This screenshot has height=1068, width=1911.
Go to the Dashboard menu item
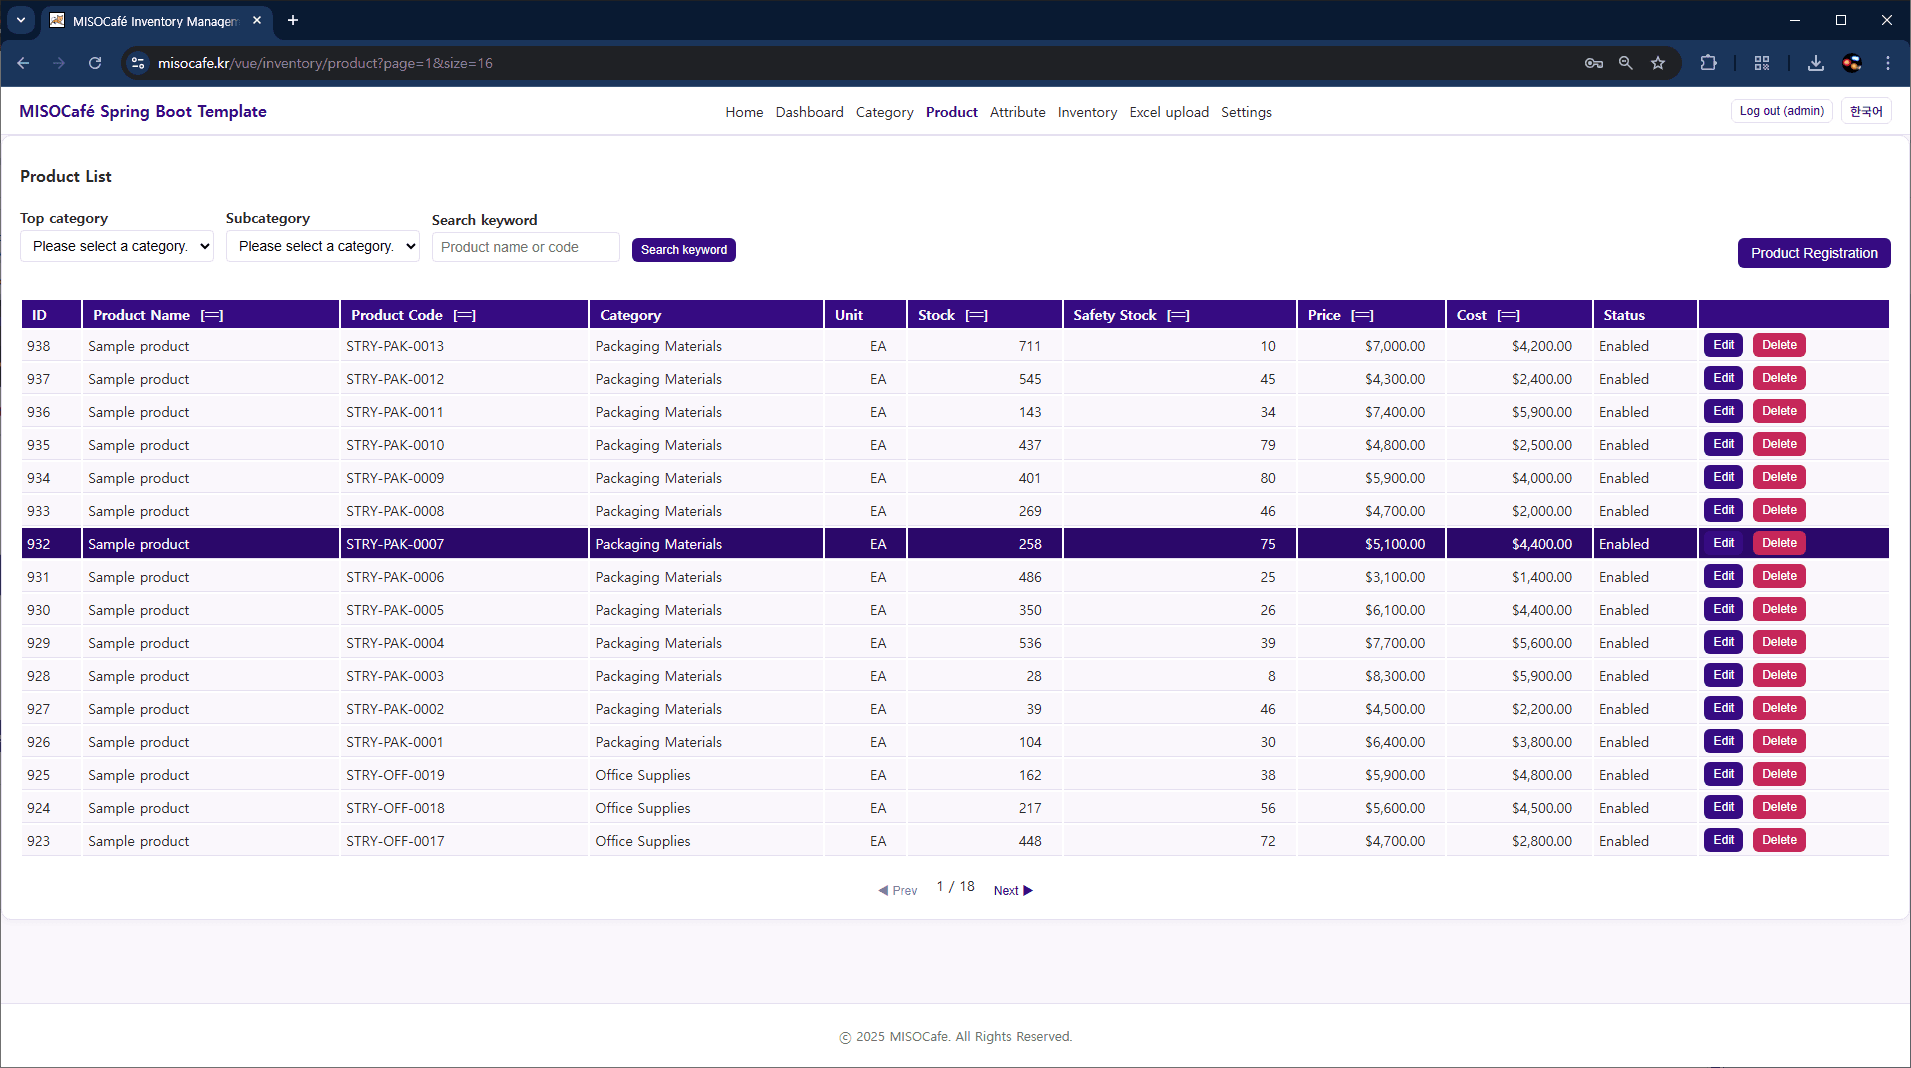809,112
